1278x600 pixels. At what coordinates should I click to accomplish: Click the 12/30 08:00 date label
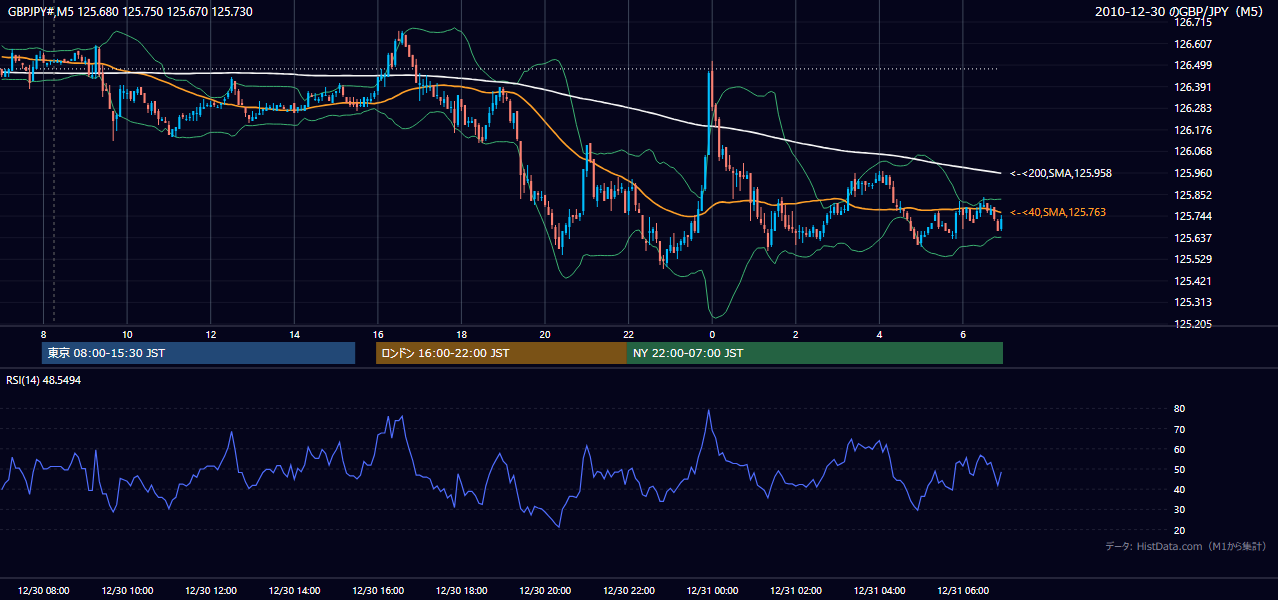click(43, 591)
